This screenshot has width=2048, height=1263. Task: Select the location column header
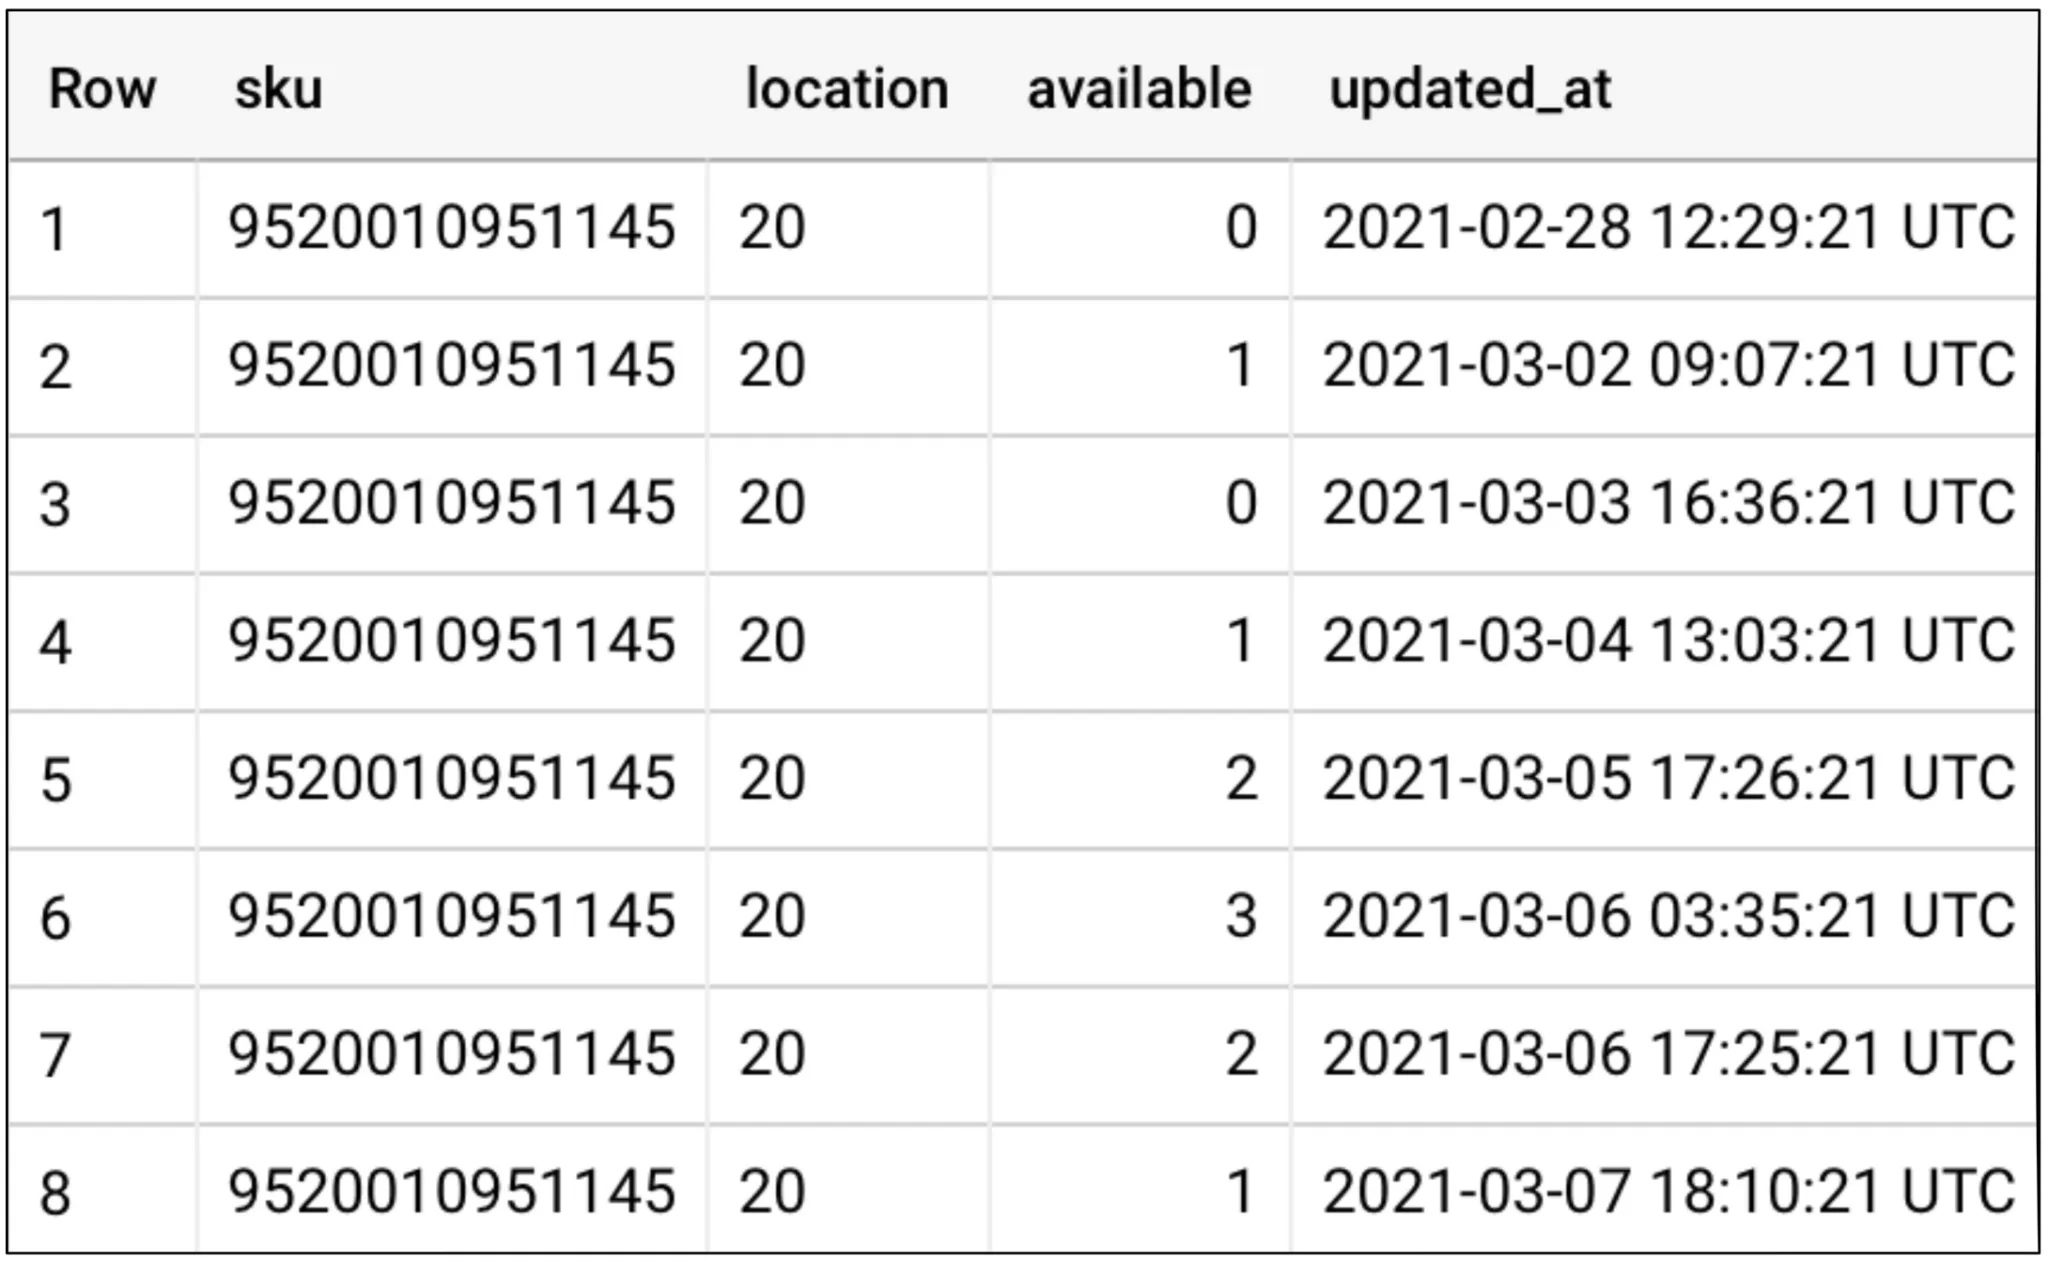(x=847, y=89)
